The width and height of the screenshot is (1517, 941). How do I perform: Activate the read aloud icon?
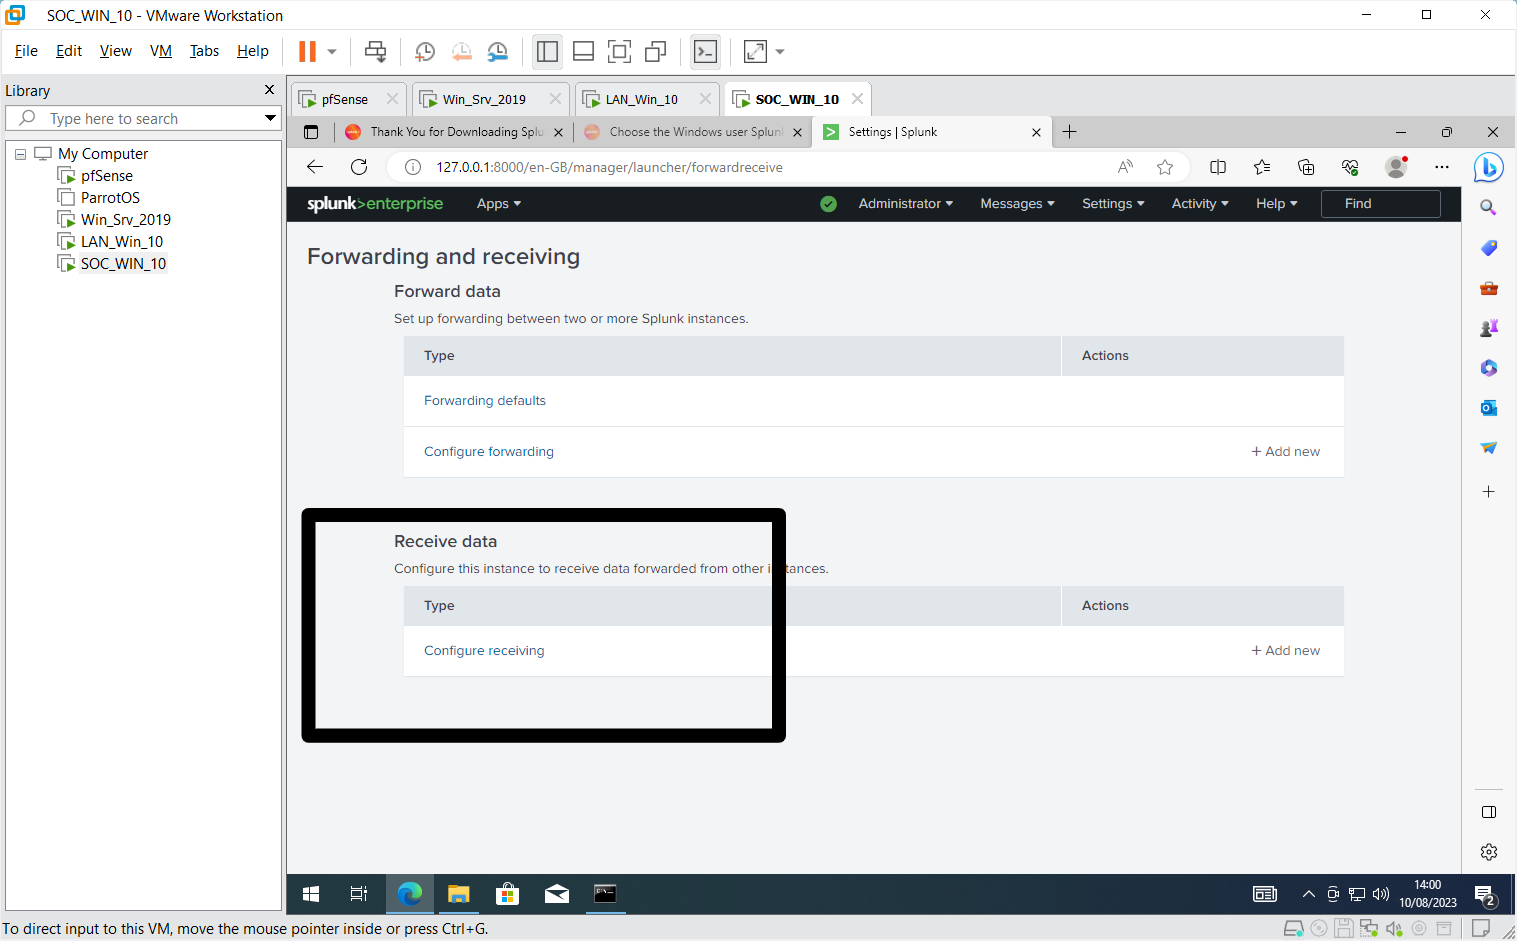coord(1125,167)
